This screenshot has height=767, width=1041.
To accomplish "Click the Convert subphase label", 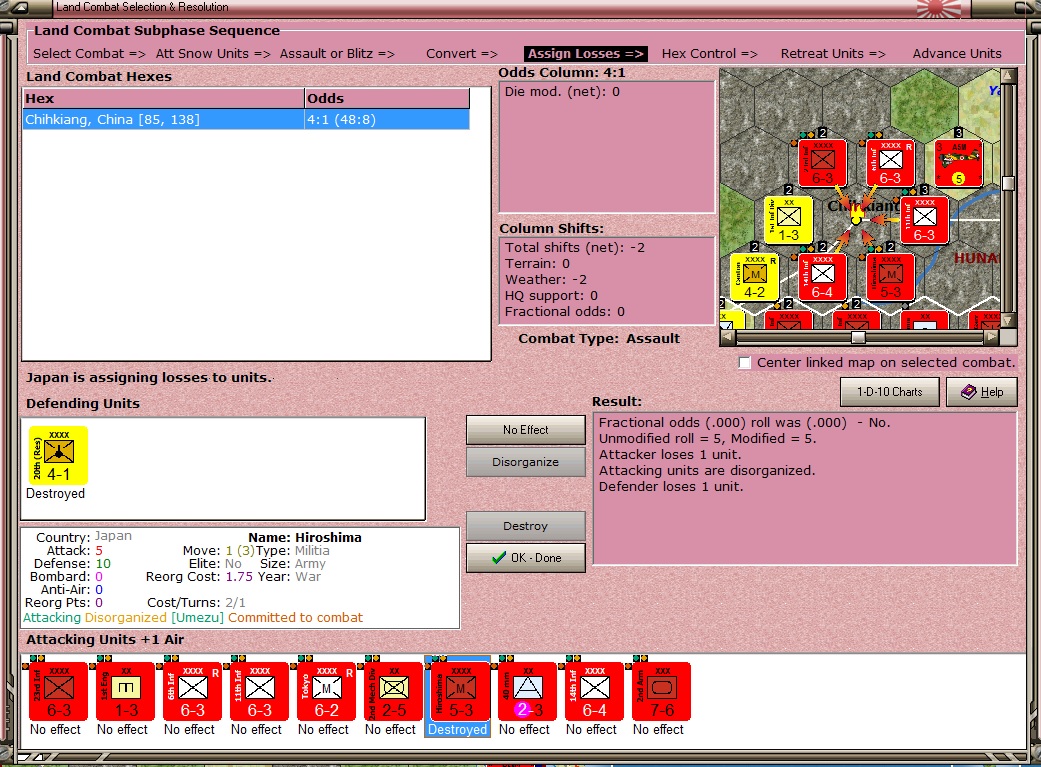I will [x=462, y=54].
